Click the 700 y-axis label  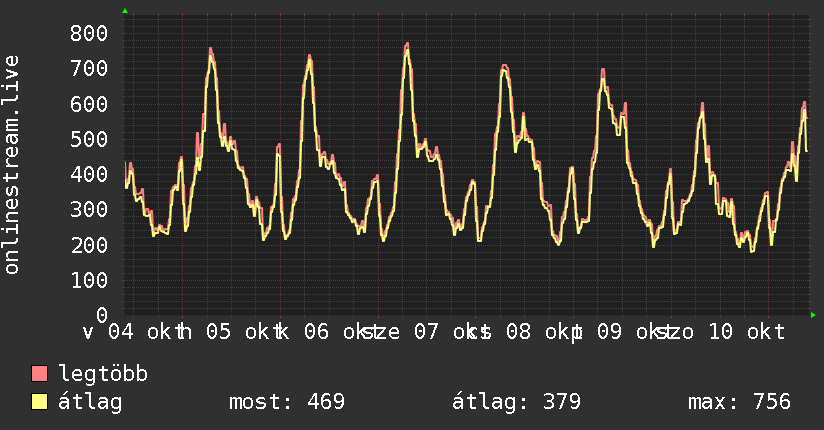coord(89,69)
